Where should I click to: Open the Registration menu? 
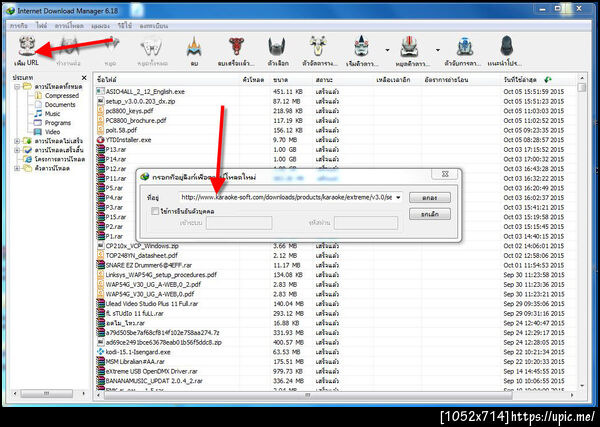[153, 26]
